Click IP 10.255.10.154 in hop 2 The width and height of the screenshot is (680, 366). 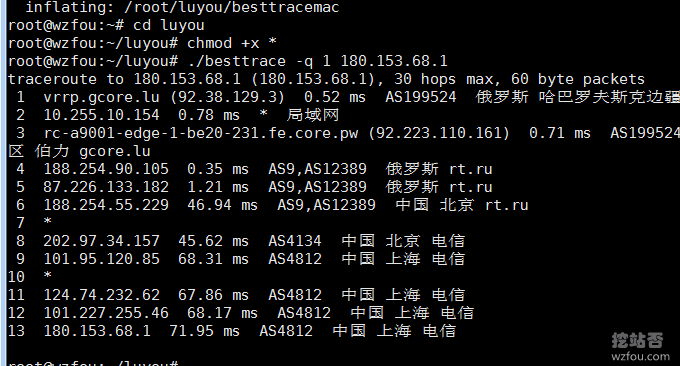tap(101, 115)
